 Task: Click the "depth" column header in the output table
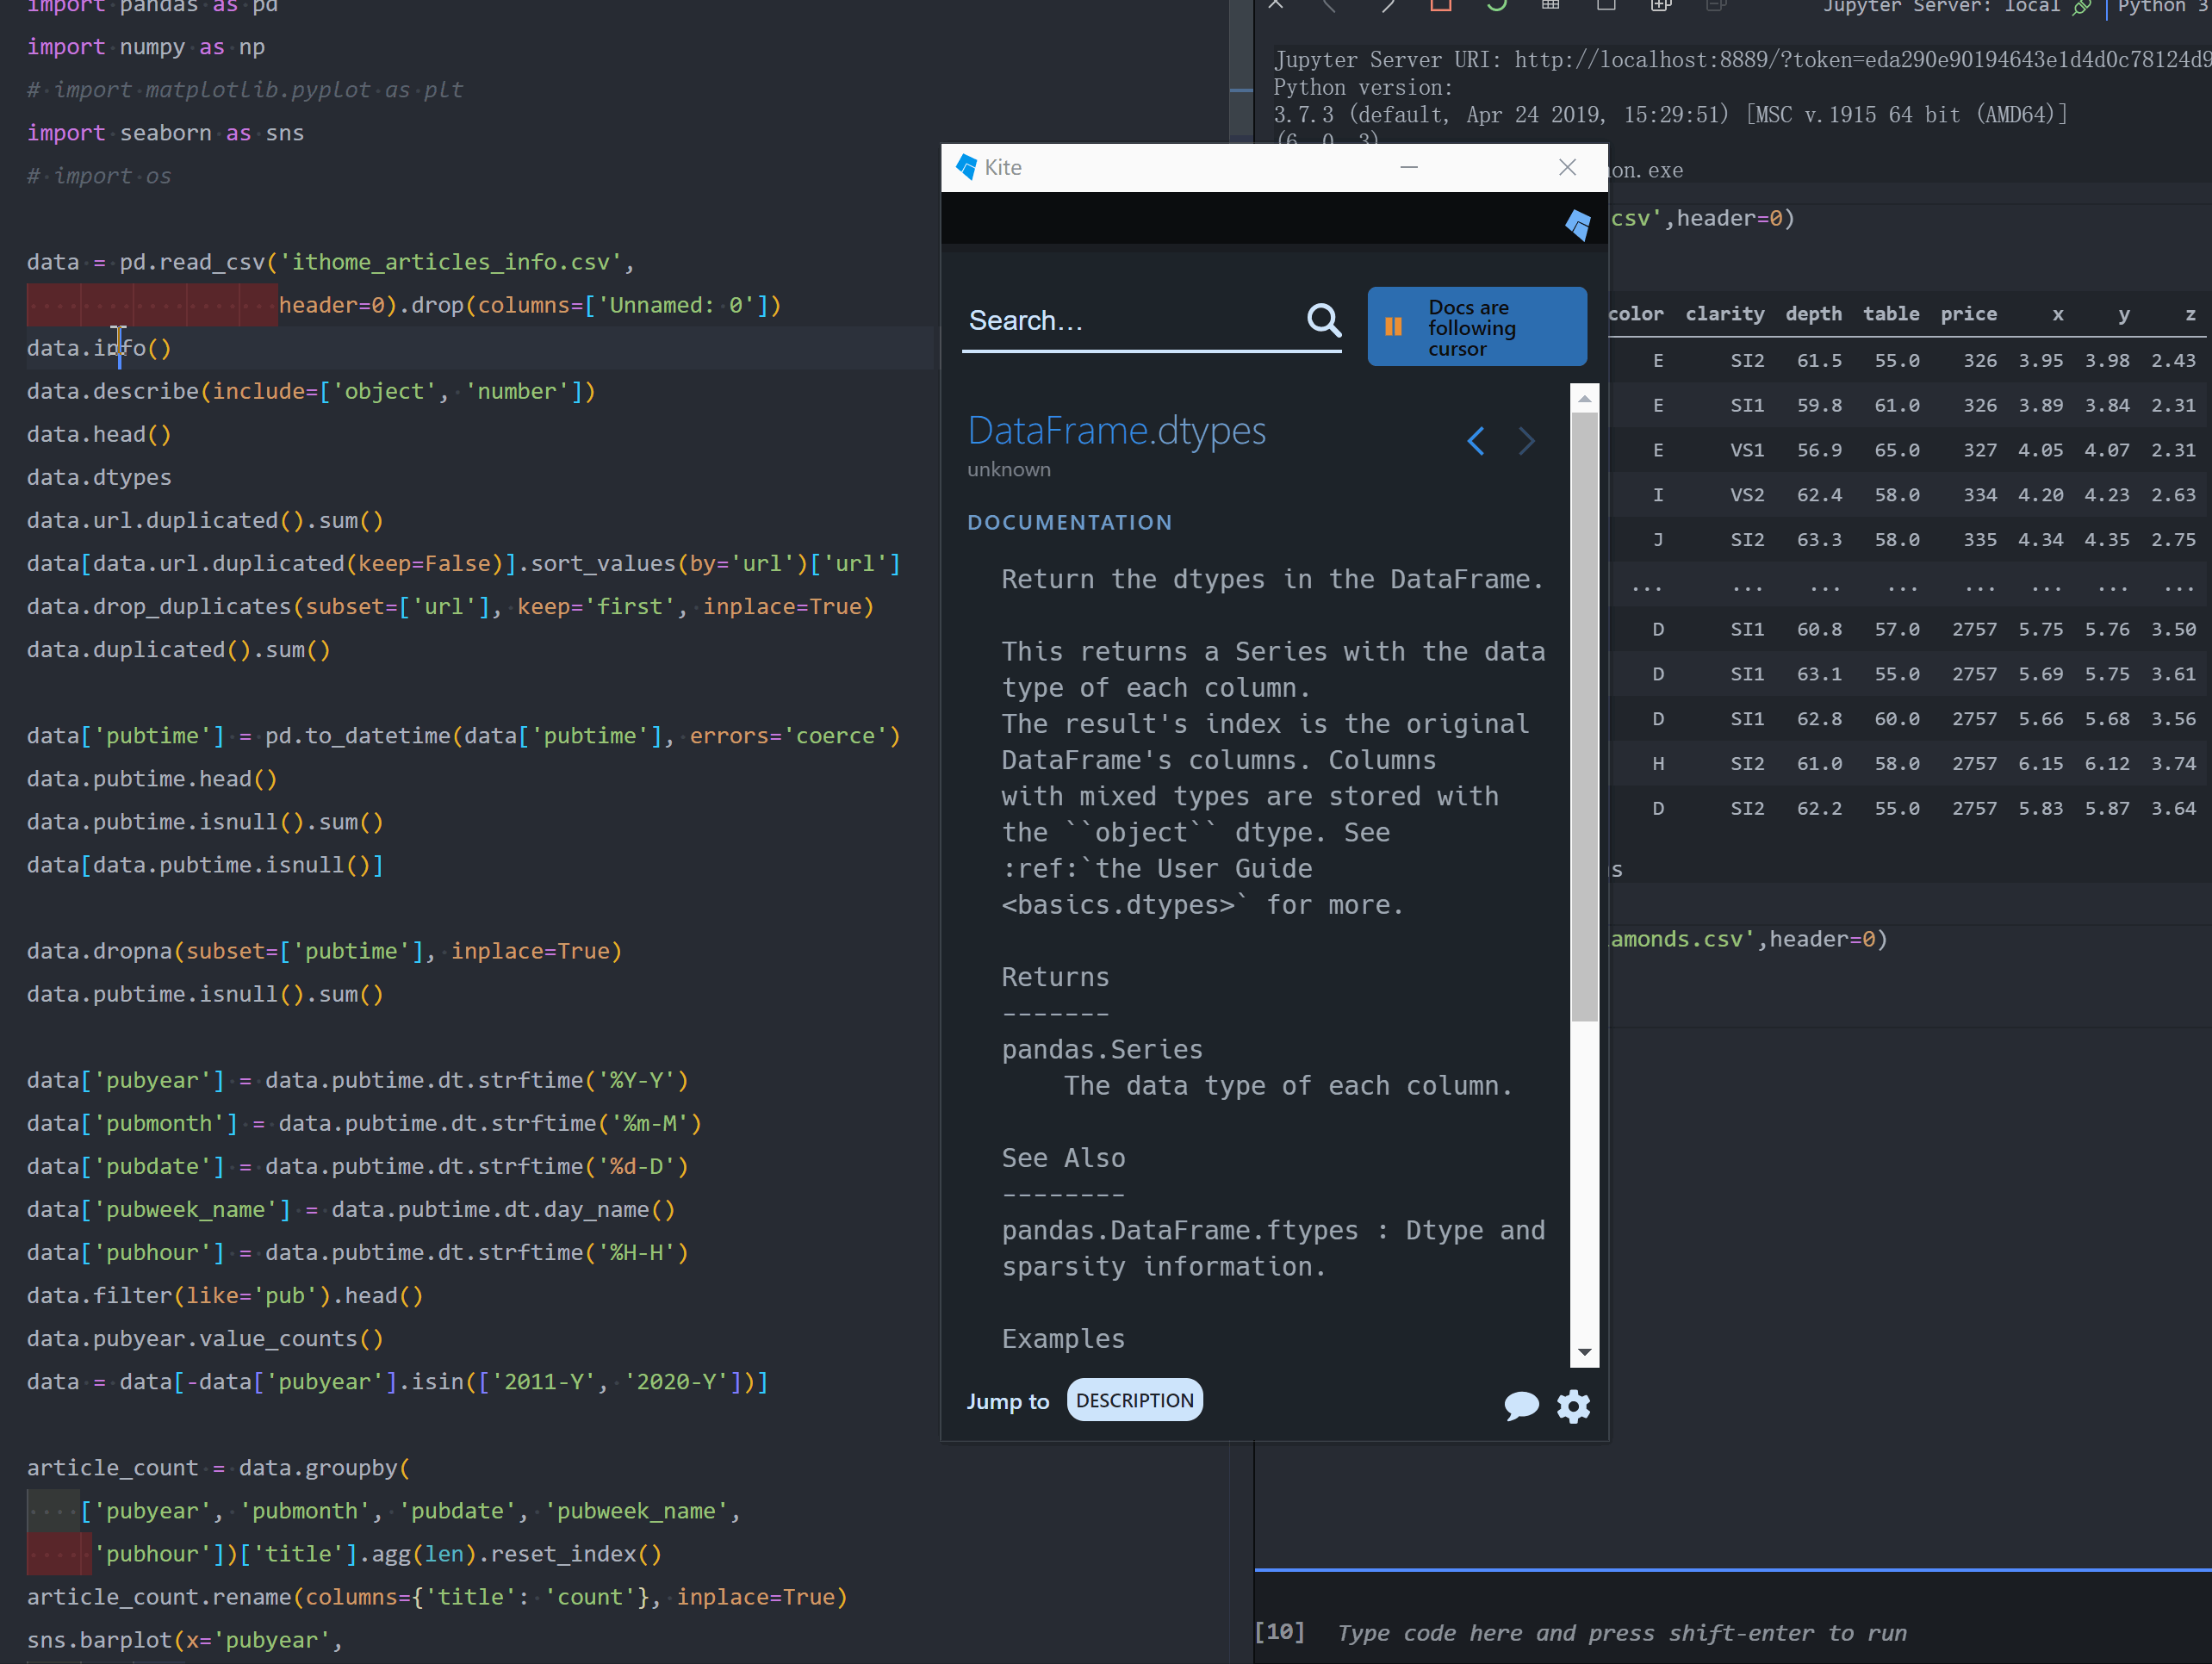[1813, 314]
